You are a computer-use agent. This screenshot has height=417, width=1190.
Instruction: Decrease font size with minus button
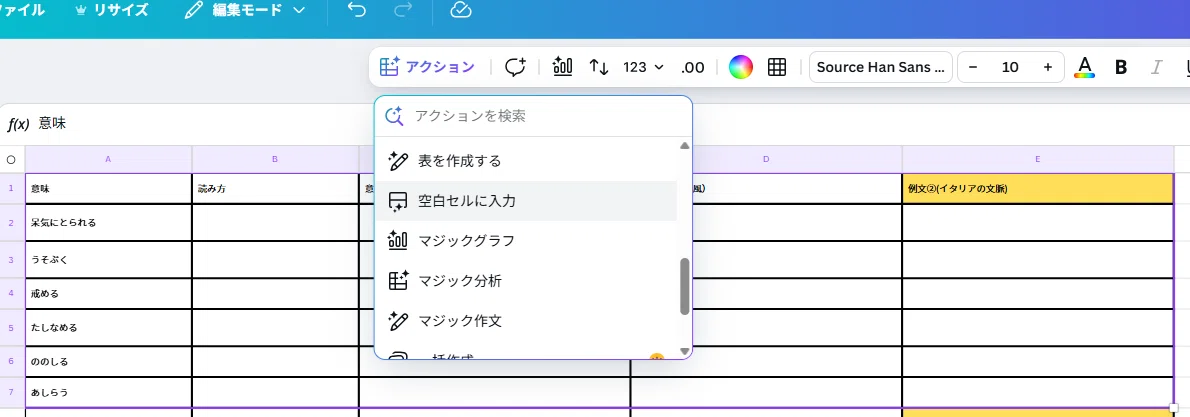pos(973,67)
